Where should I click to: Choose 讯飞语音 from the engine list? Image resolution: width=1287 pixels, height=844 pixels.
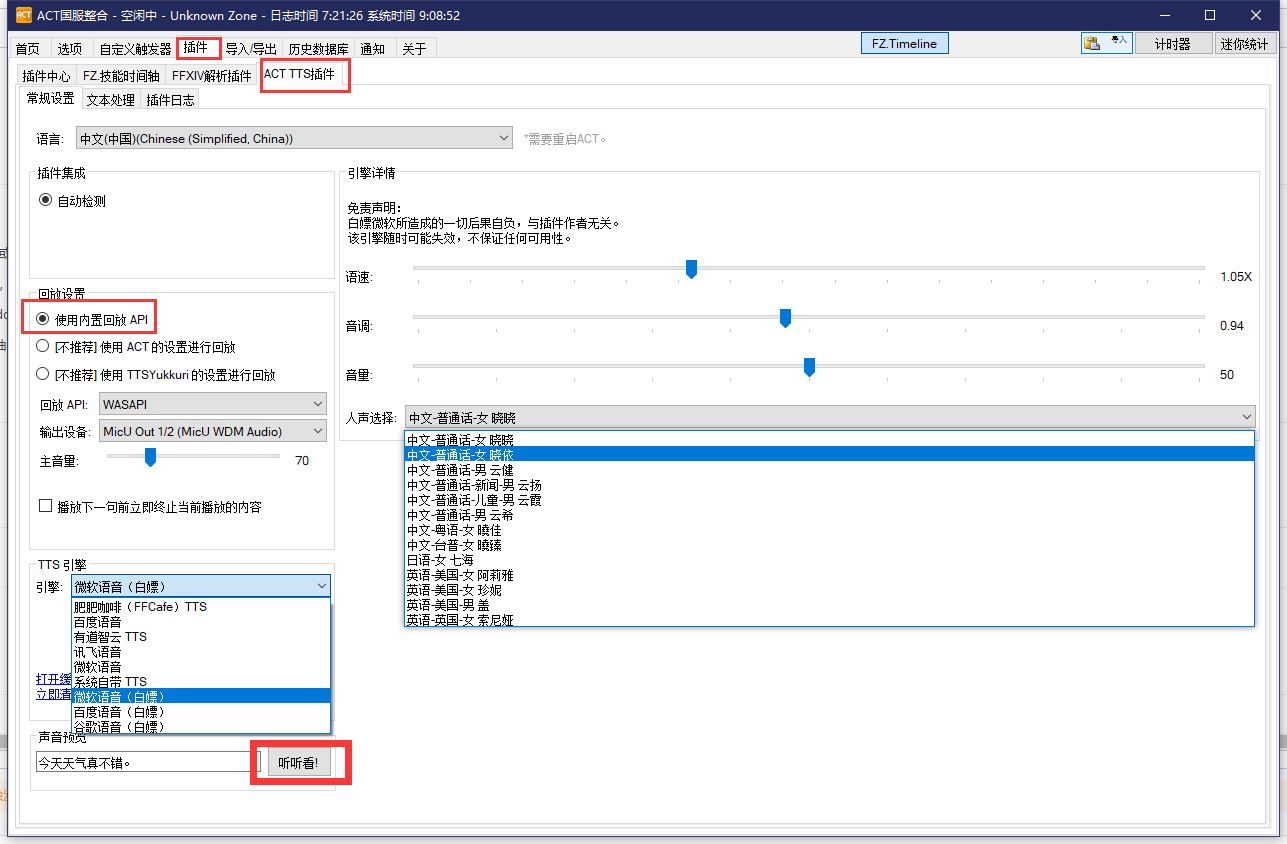[x=98, y=651]
